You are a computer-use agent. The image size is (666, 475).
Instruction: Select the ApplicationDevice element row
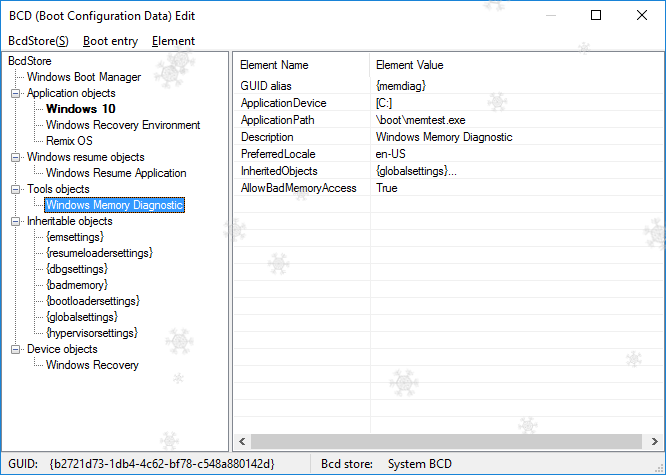coord(446,103)
